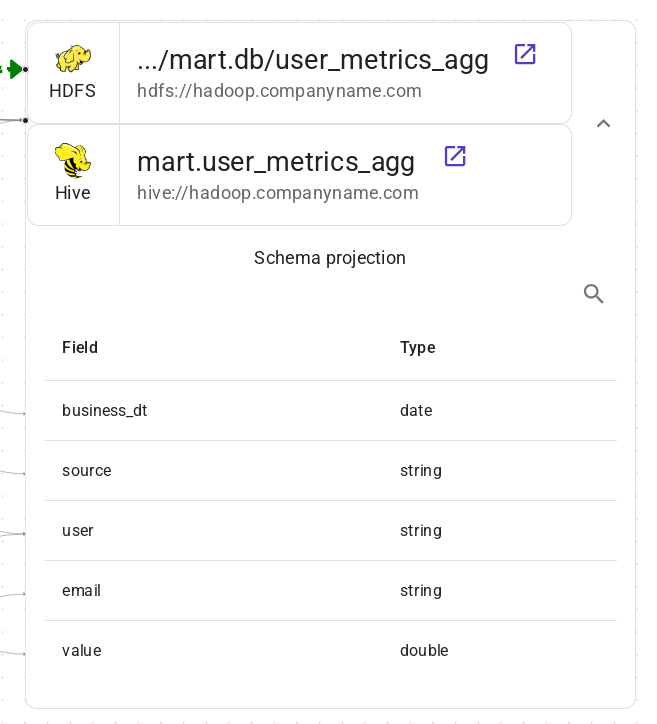The image size is (657, 724).
Task: Click the Type column header
Action: click(x=418, y=348)
